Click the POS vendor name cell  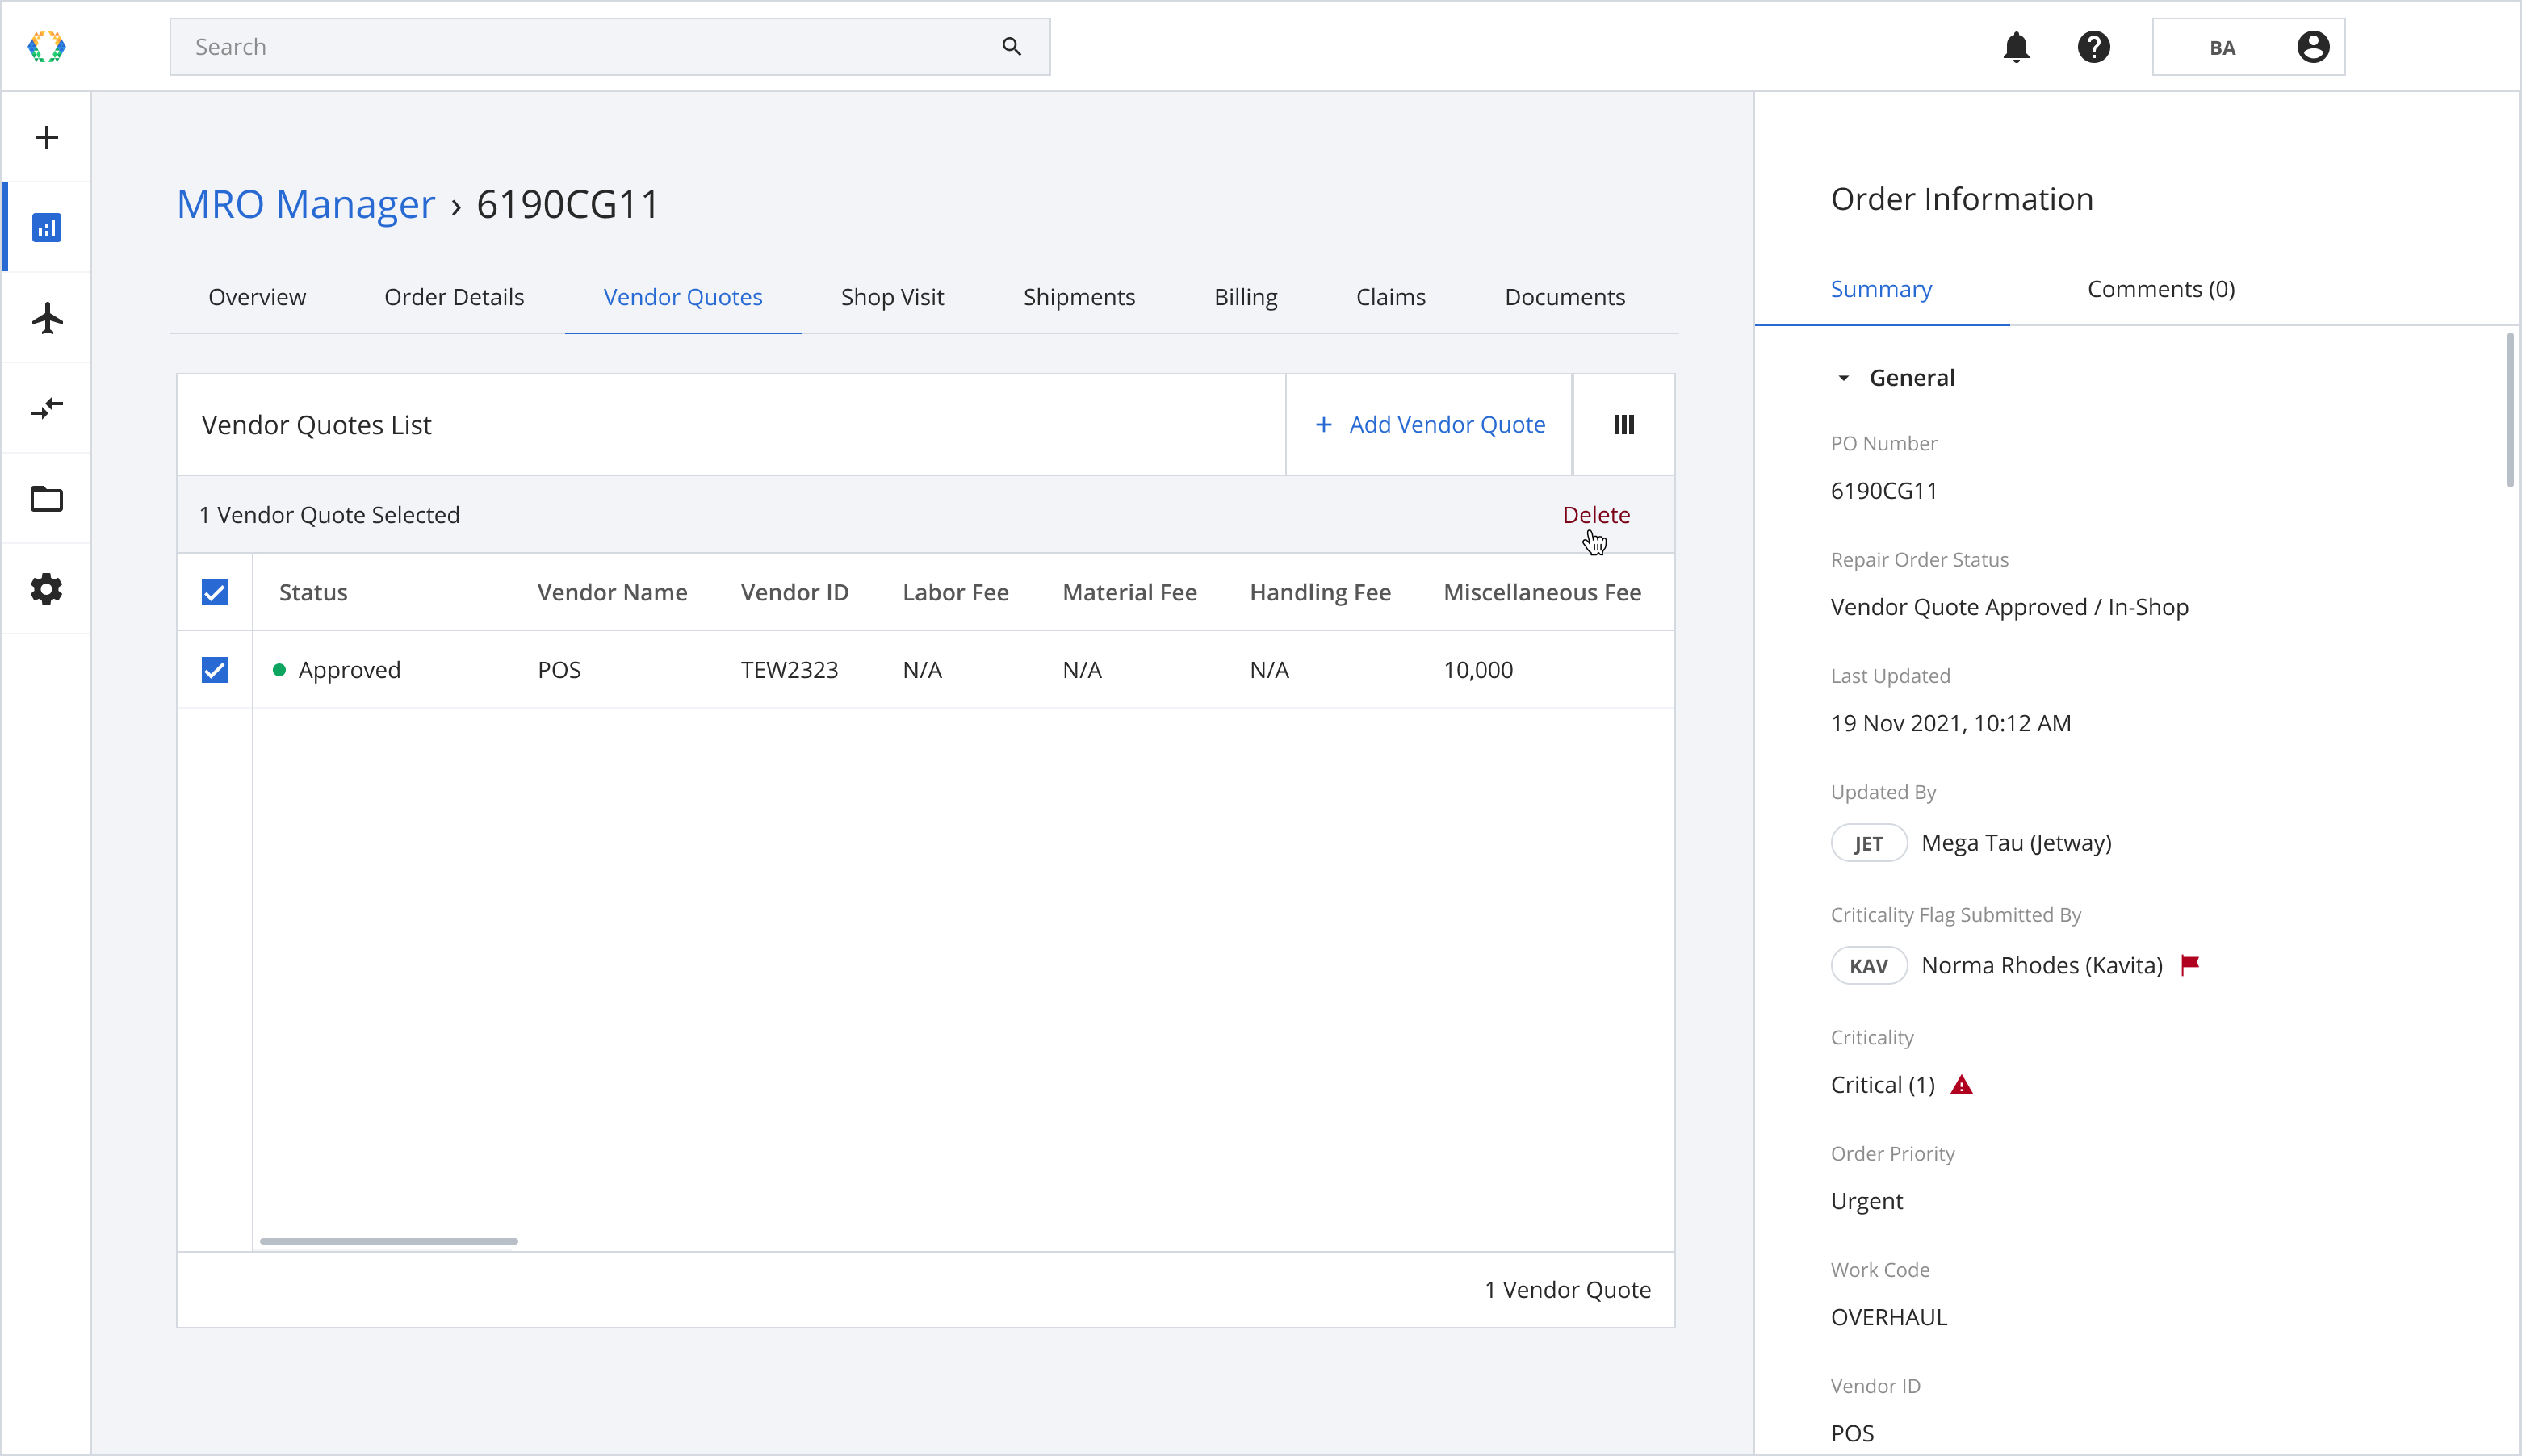point(559,670)
